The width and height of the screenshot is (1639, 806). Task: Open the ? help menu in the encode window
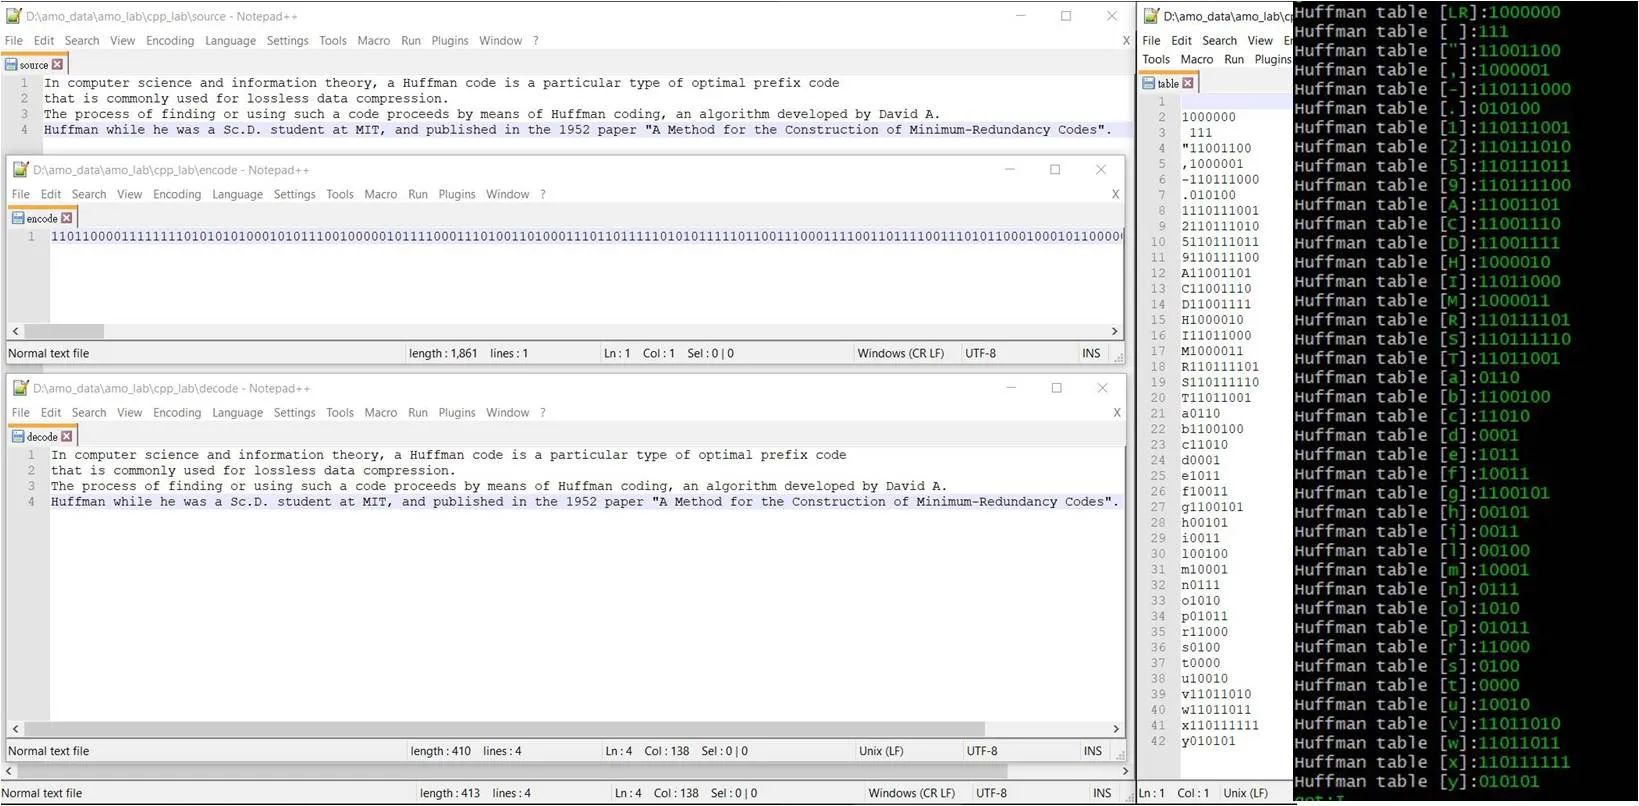click(x=543, y=195)
